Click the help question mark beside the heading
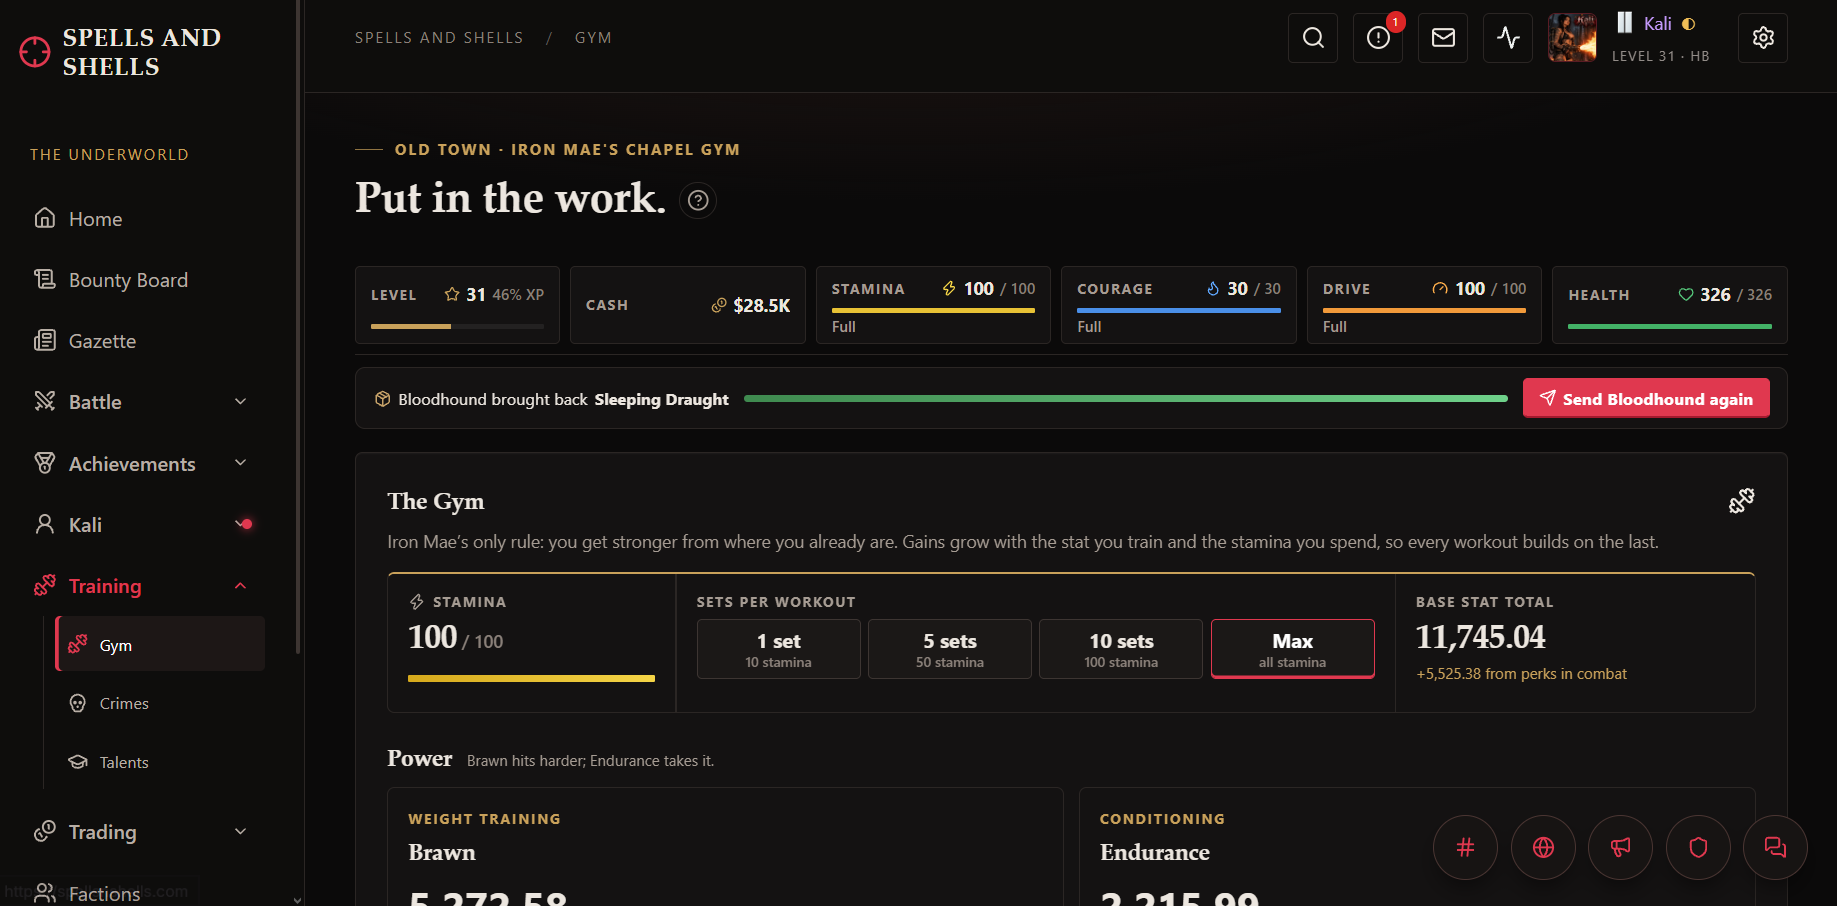This screenshot has height=906, width=1837. click(x=698, y=201)
